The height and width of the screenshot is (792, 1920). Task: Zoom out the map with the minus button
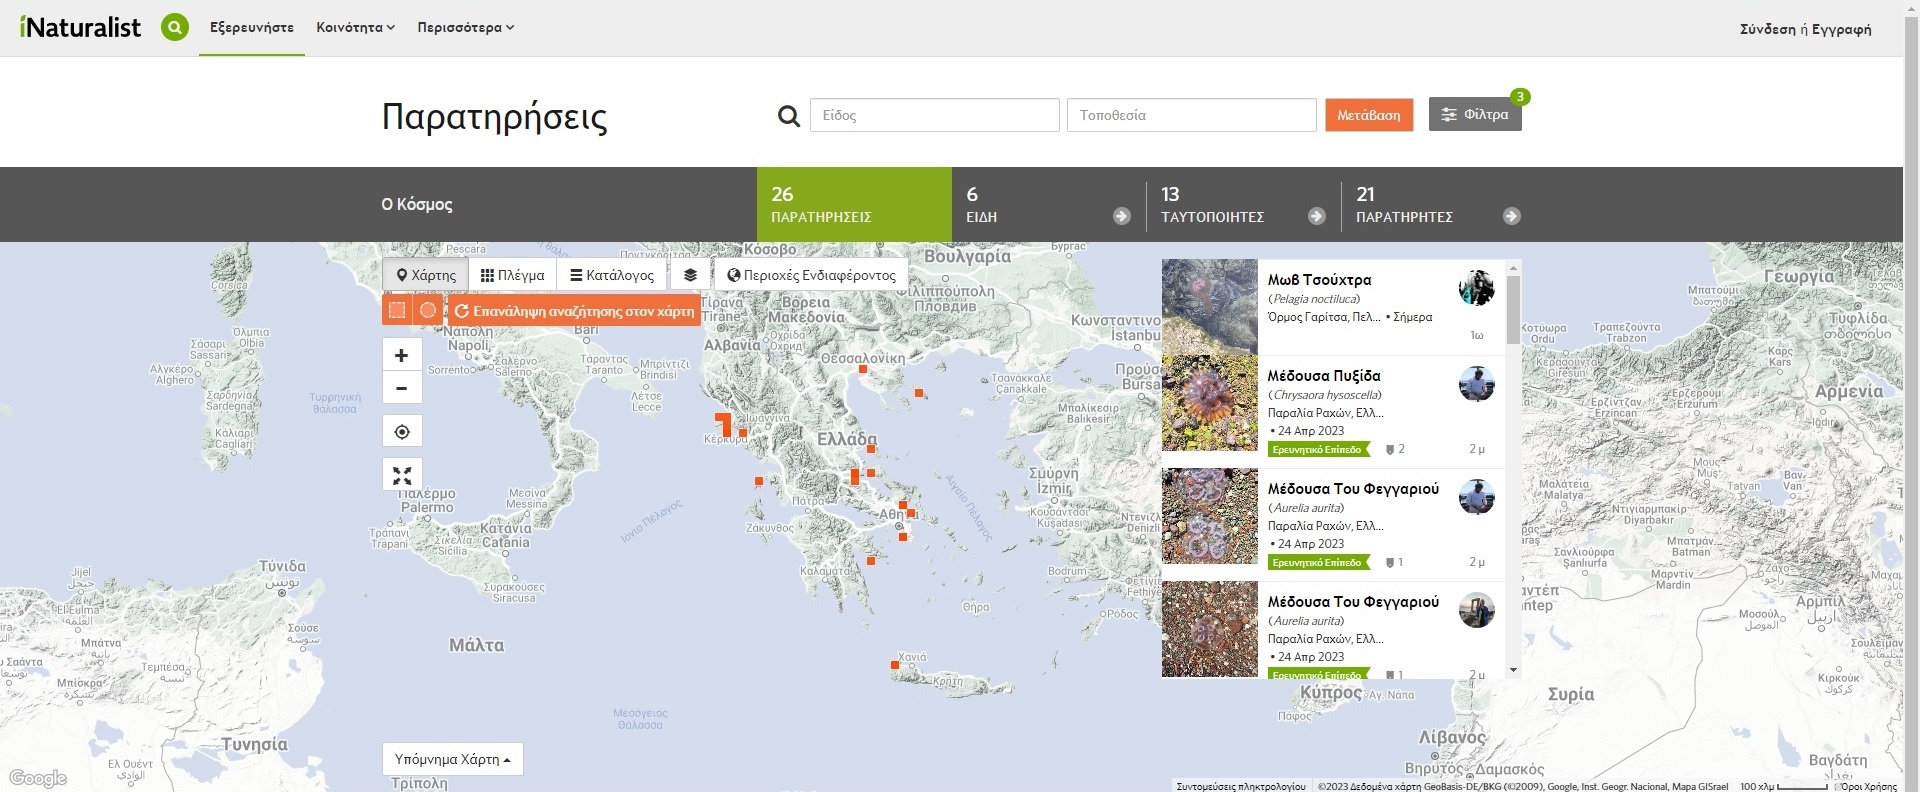point(402,388)
